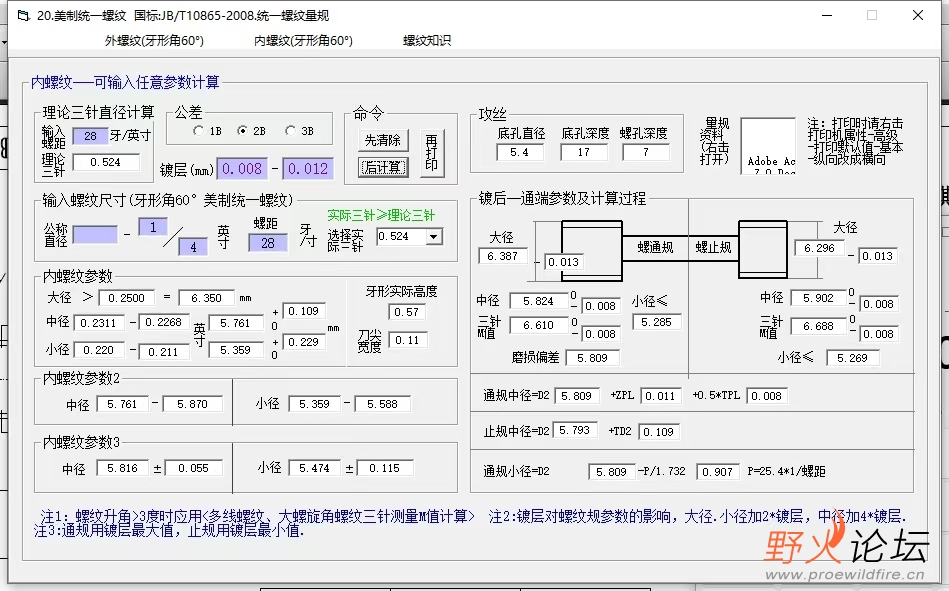Click the 内螺纹参数2 小径 field 5.588
The image size is (949, 591).
[x=382, y=404]
